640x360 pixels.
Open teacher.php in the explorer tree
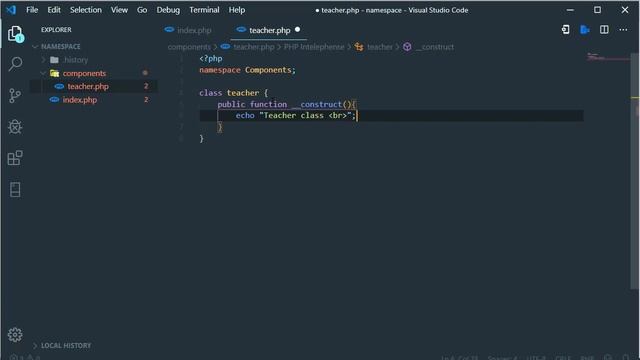[88, 87]
